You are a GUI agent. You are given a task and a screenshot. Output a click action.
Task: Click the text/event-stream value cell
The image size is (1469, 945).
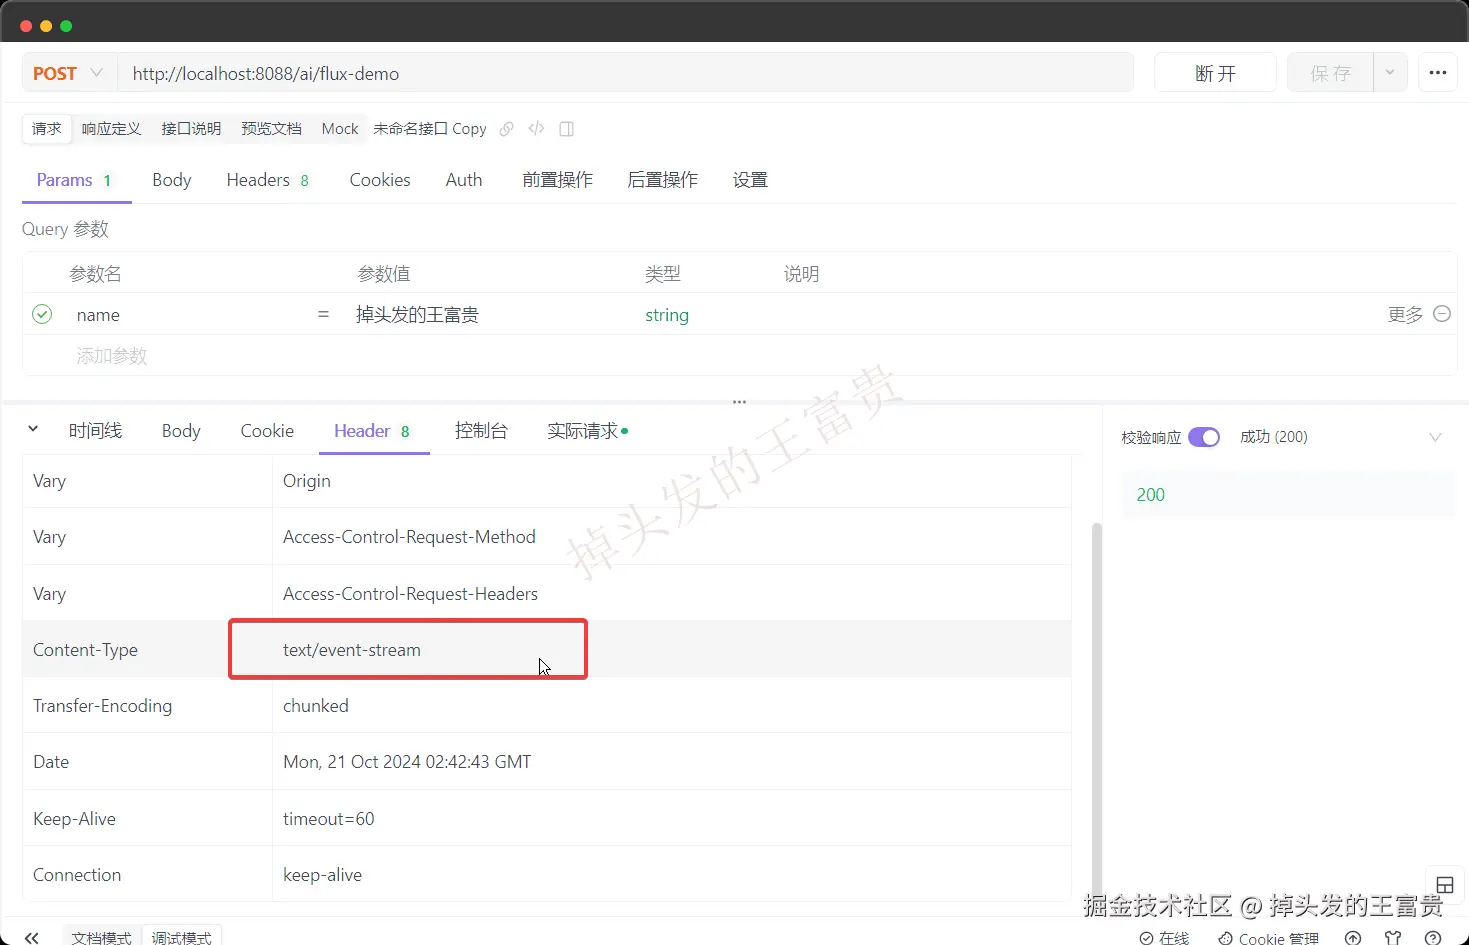coord(351,650)
